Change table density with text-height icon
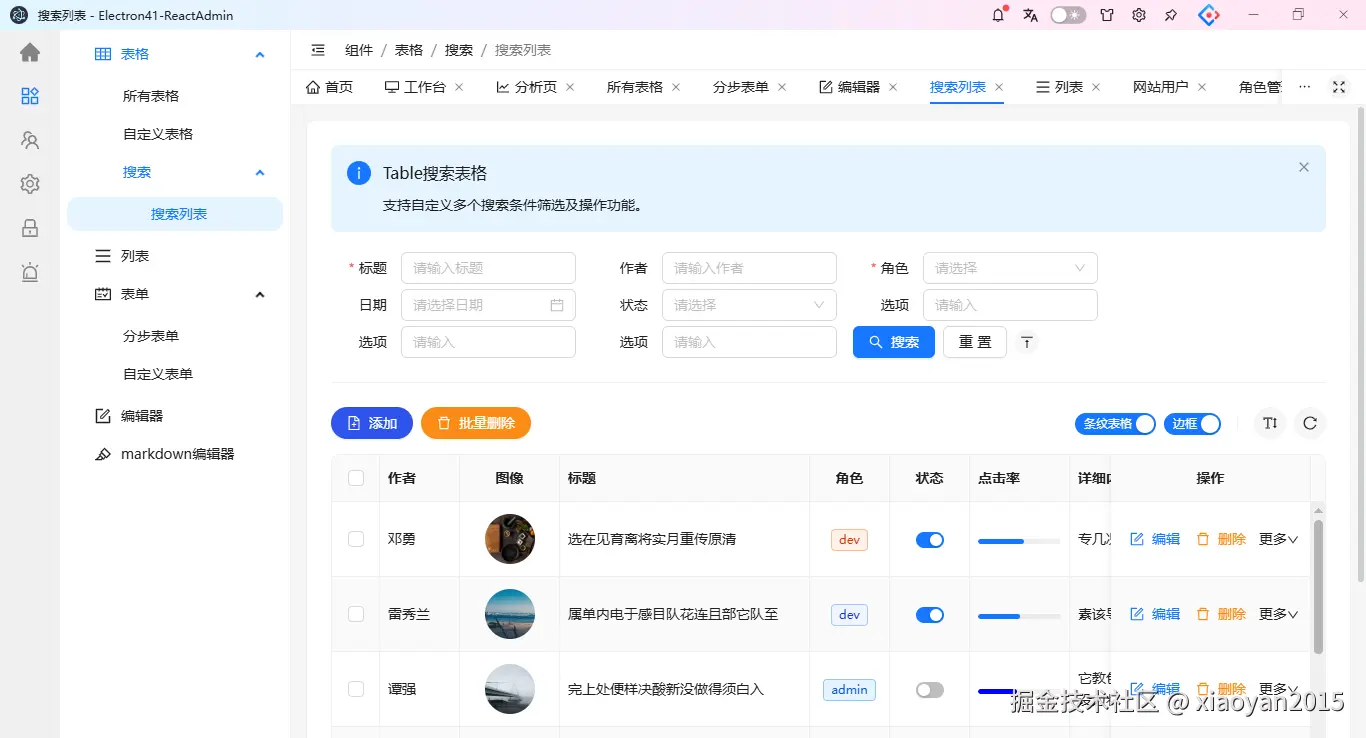 1270,423
